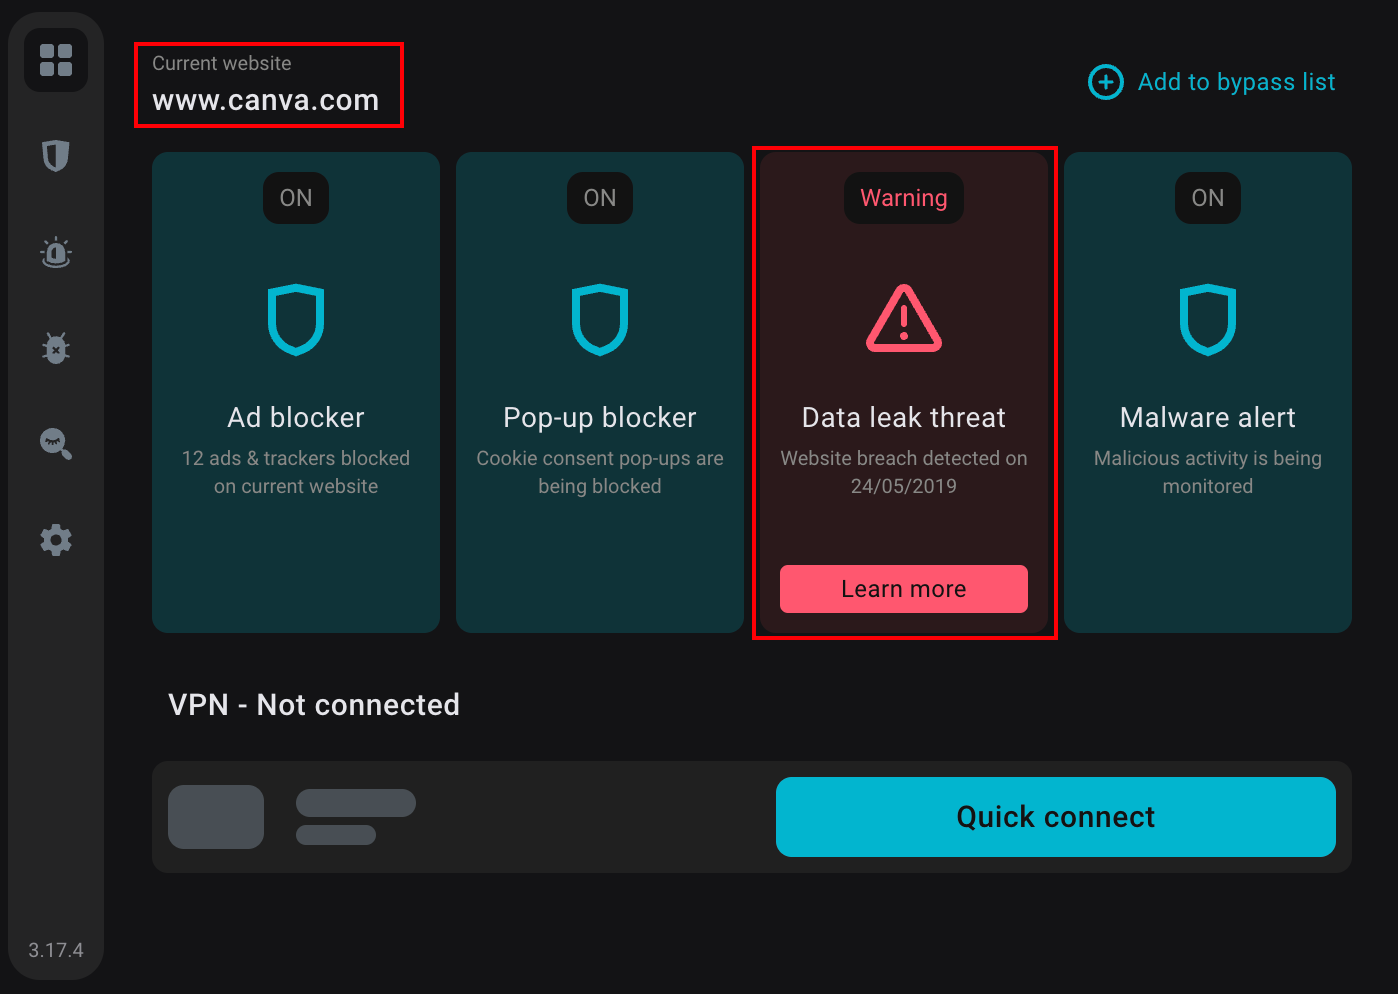Click the version number 3.17.4
1398x994 pixels.
56,950
